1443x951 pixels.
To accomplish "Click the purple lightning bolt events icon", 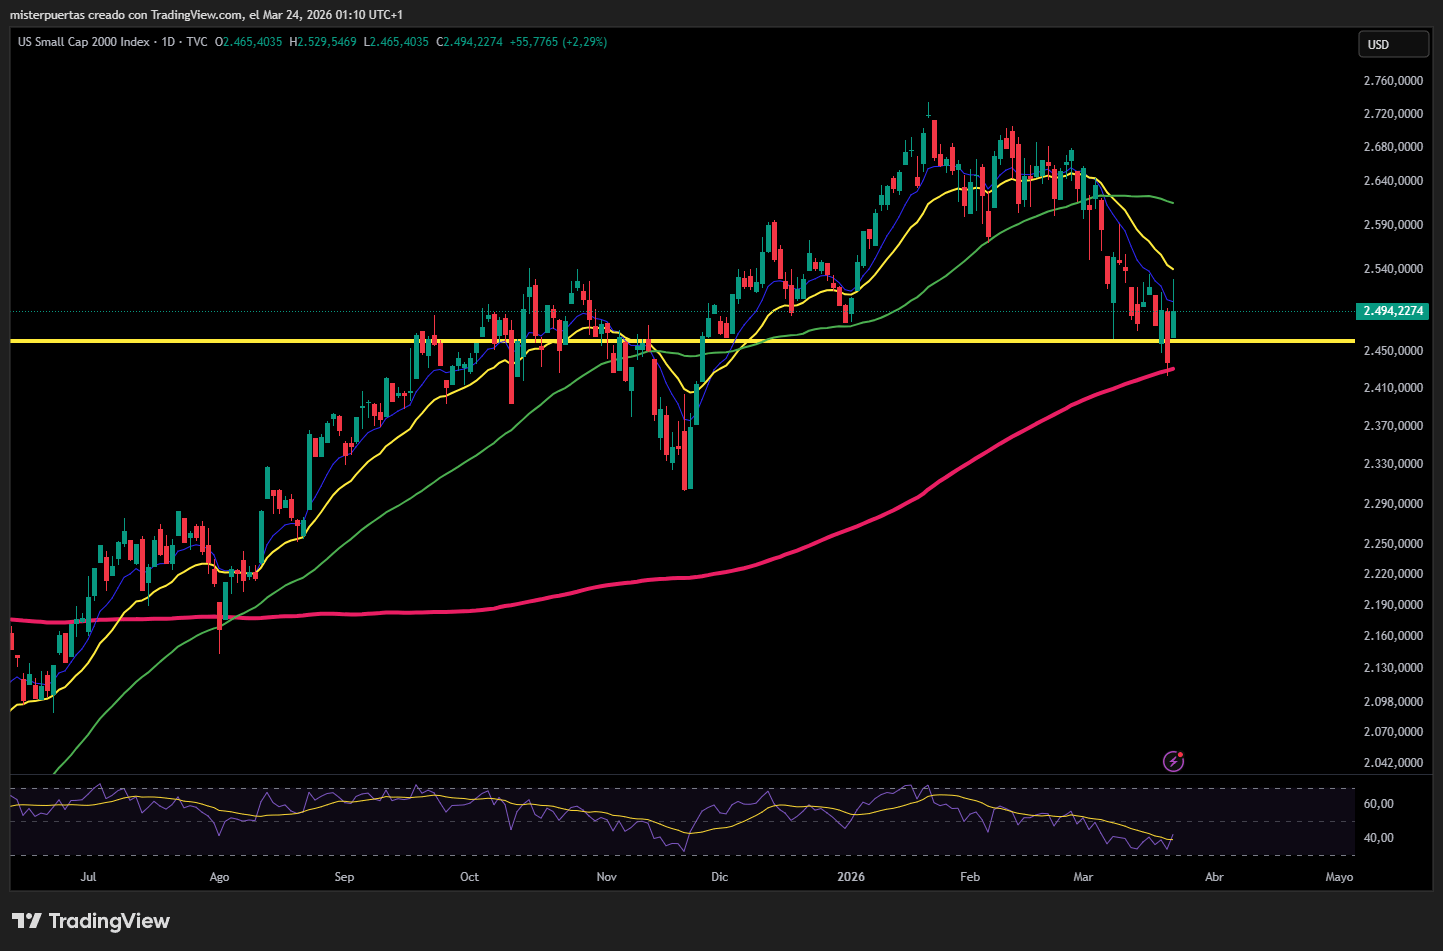I will (x=1174, y=762).
